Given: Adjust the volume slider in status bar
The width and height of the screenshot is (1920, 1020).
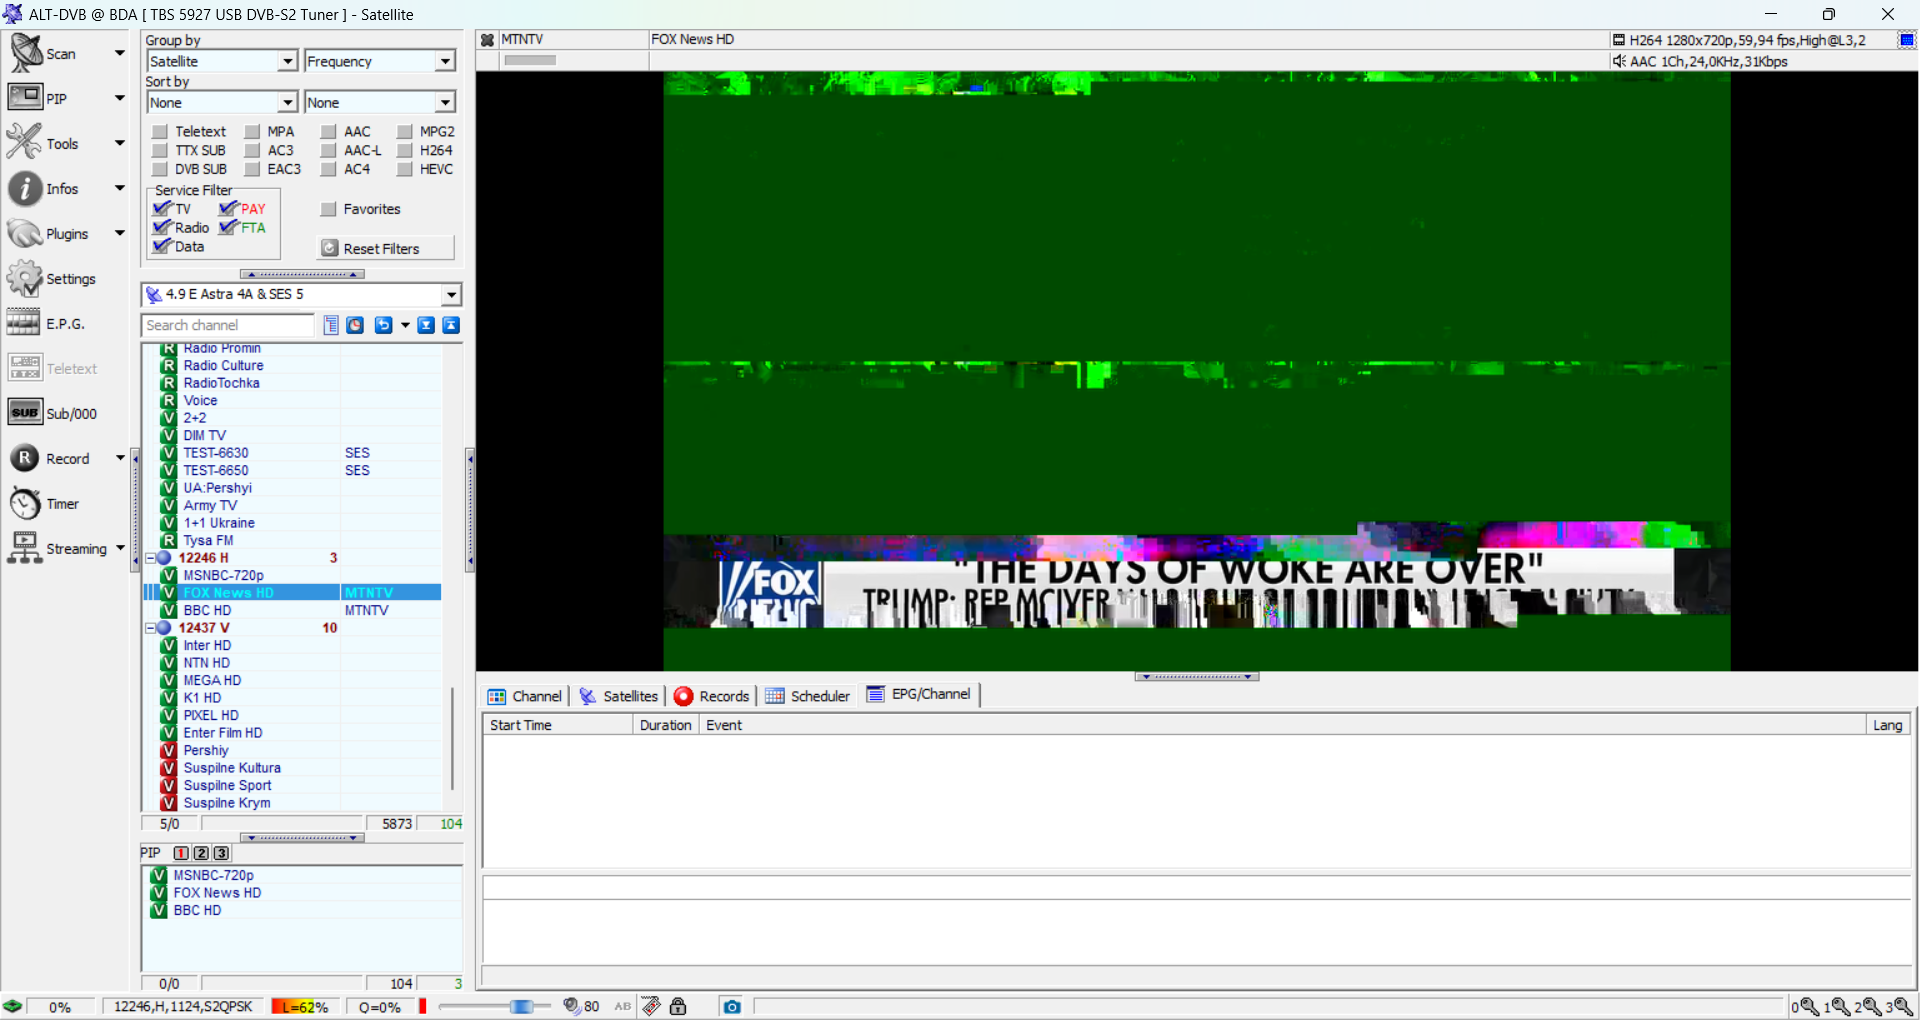Looking at the screenshot, I should 494,1006.
